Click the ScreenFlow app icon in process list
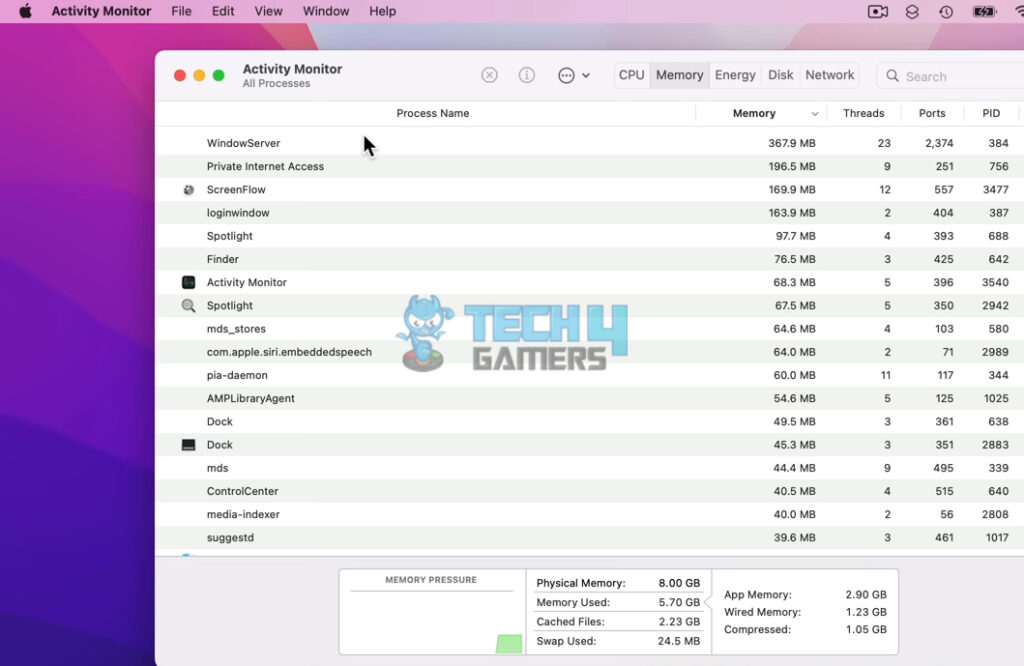The width and height of the screenshot is (1024, 666). [189, 189]
